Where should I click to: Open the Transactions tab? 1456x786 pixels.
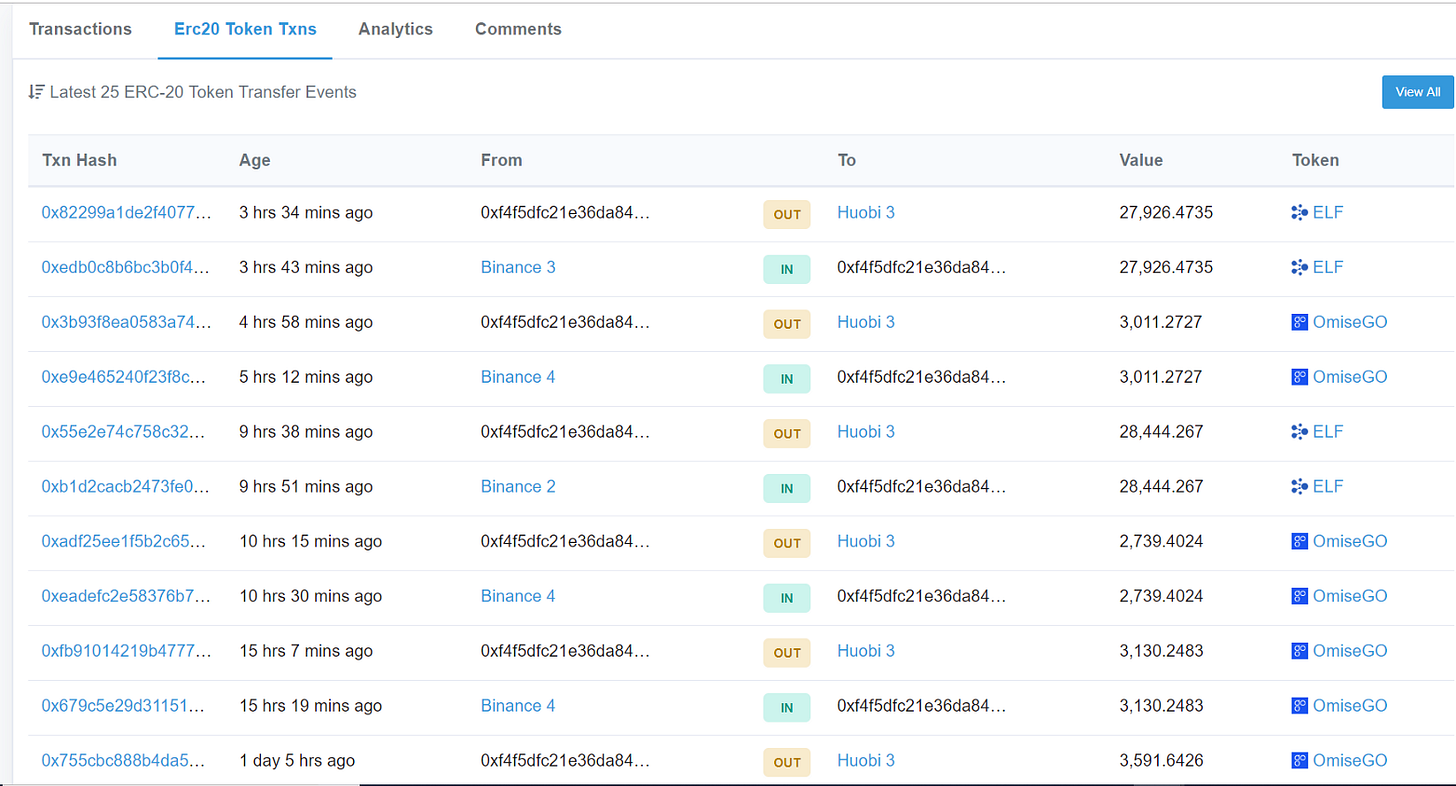(x=80, y=29)
